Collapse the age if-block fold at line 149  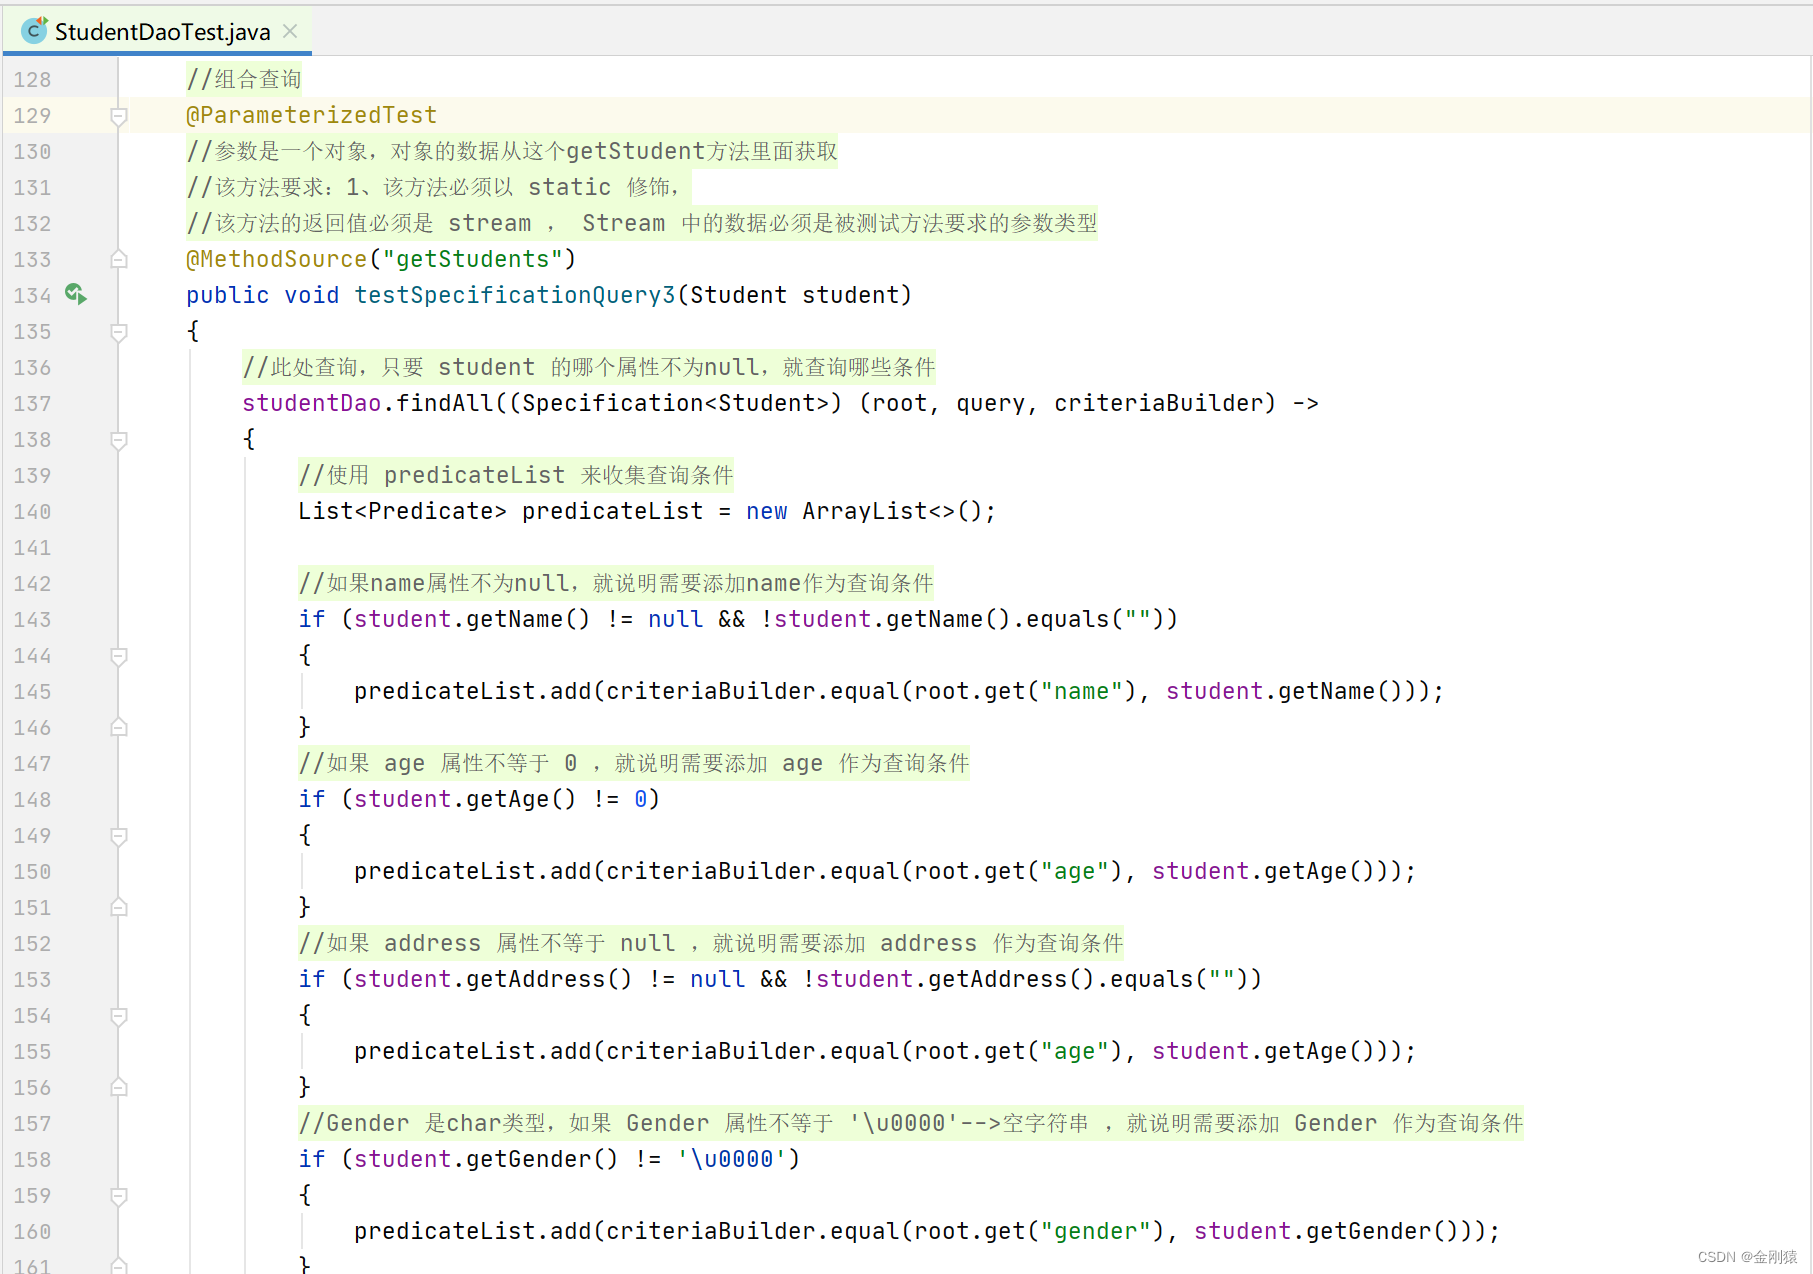pos(118,836)
